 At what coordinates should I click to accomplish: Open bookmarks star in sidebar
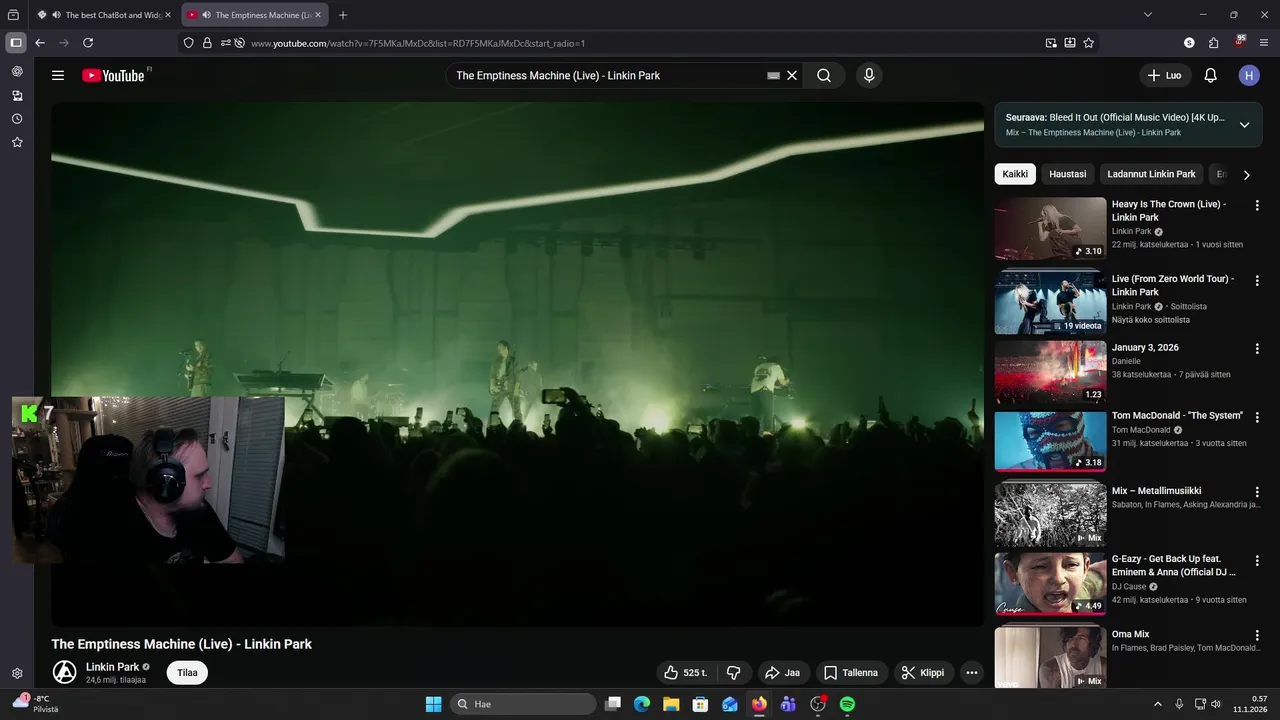point(17,143)
